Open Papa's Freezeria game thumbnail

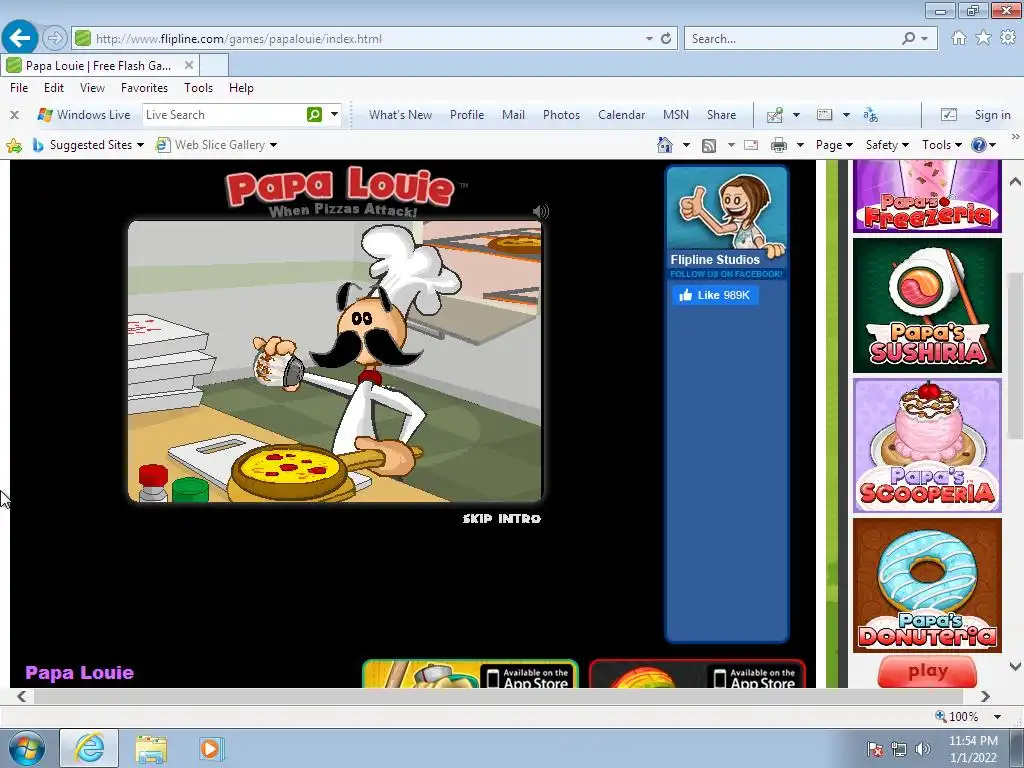click(927, 196)
